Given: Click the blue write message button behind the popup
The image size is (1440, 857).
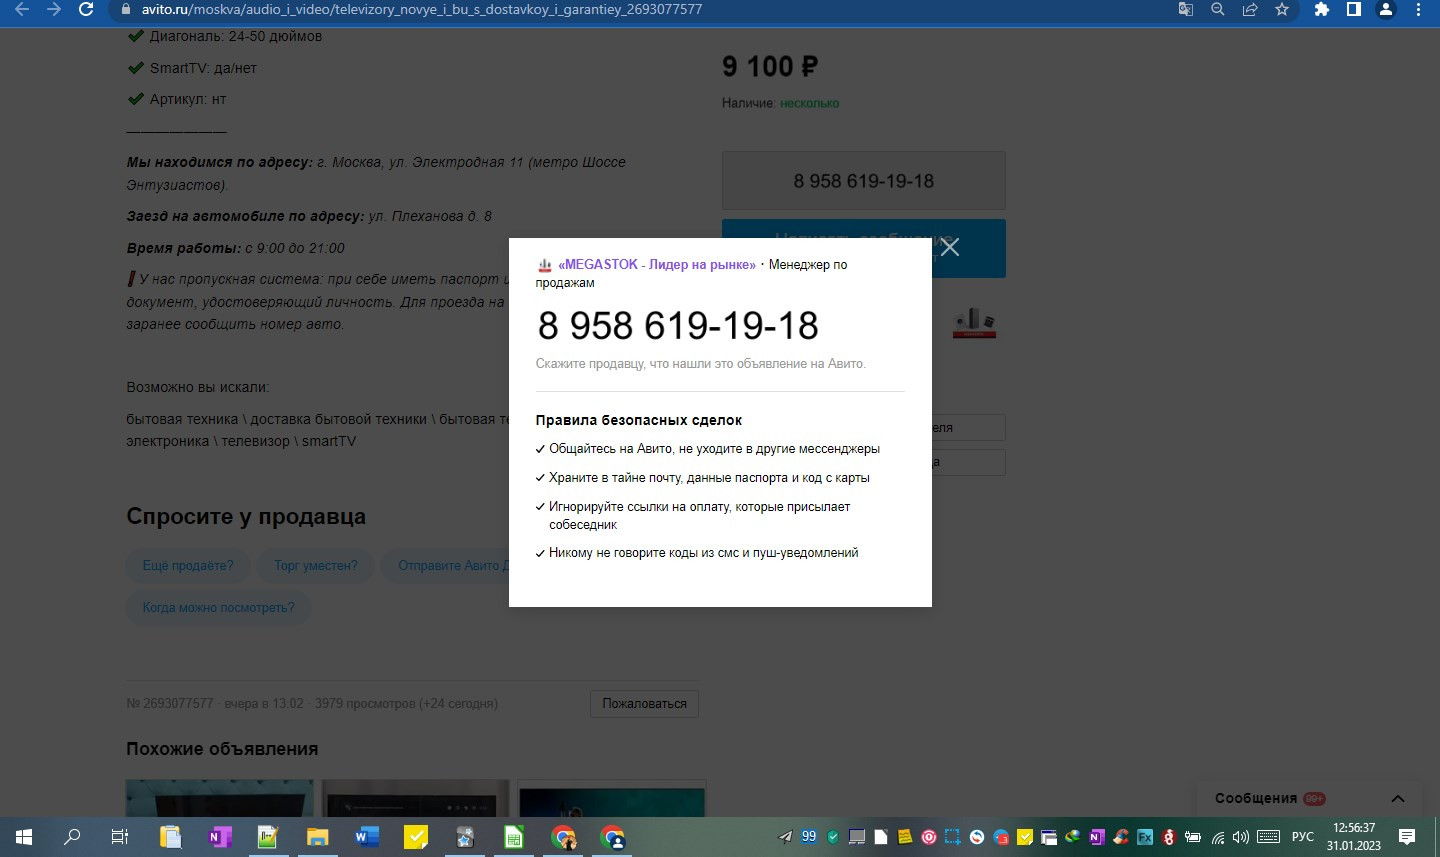Looking at the screenshot, I should [x=864, y=248].
